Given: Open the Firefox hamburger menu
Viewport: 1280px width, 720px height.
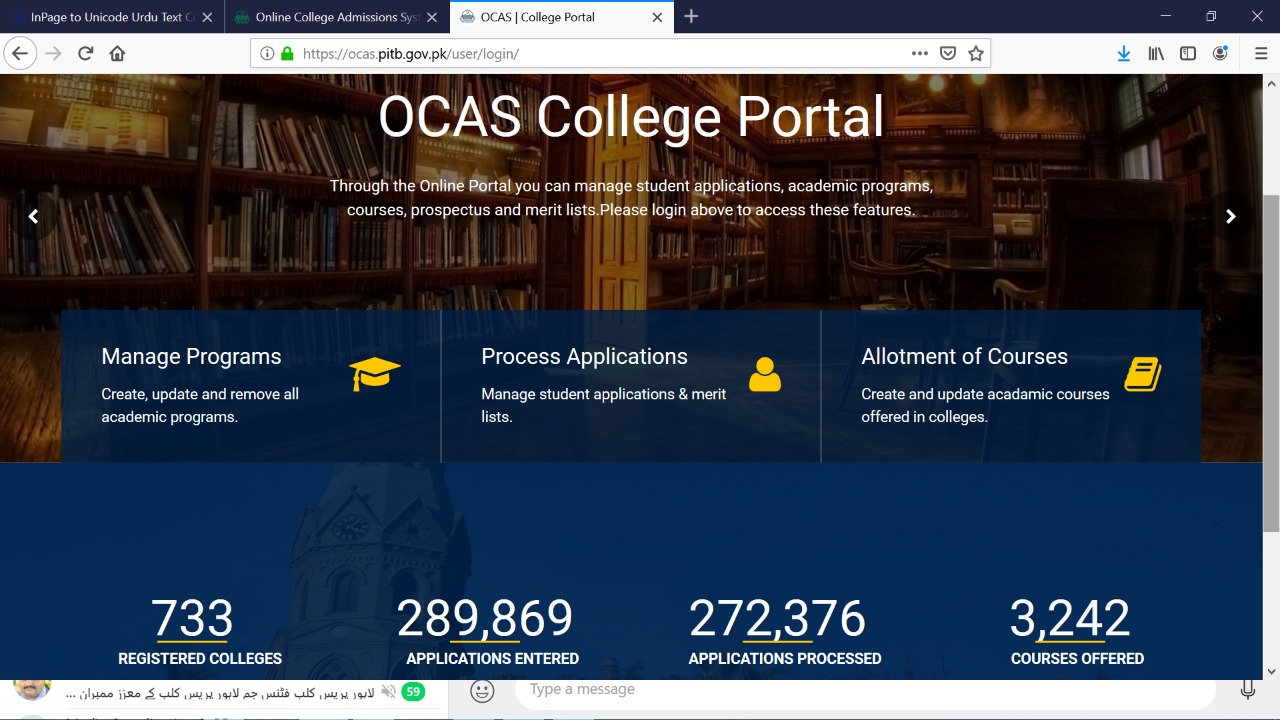Looking at the screenshot, I should 1261,54.
